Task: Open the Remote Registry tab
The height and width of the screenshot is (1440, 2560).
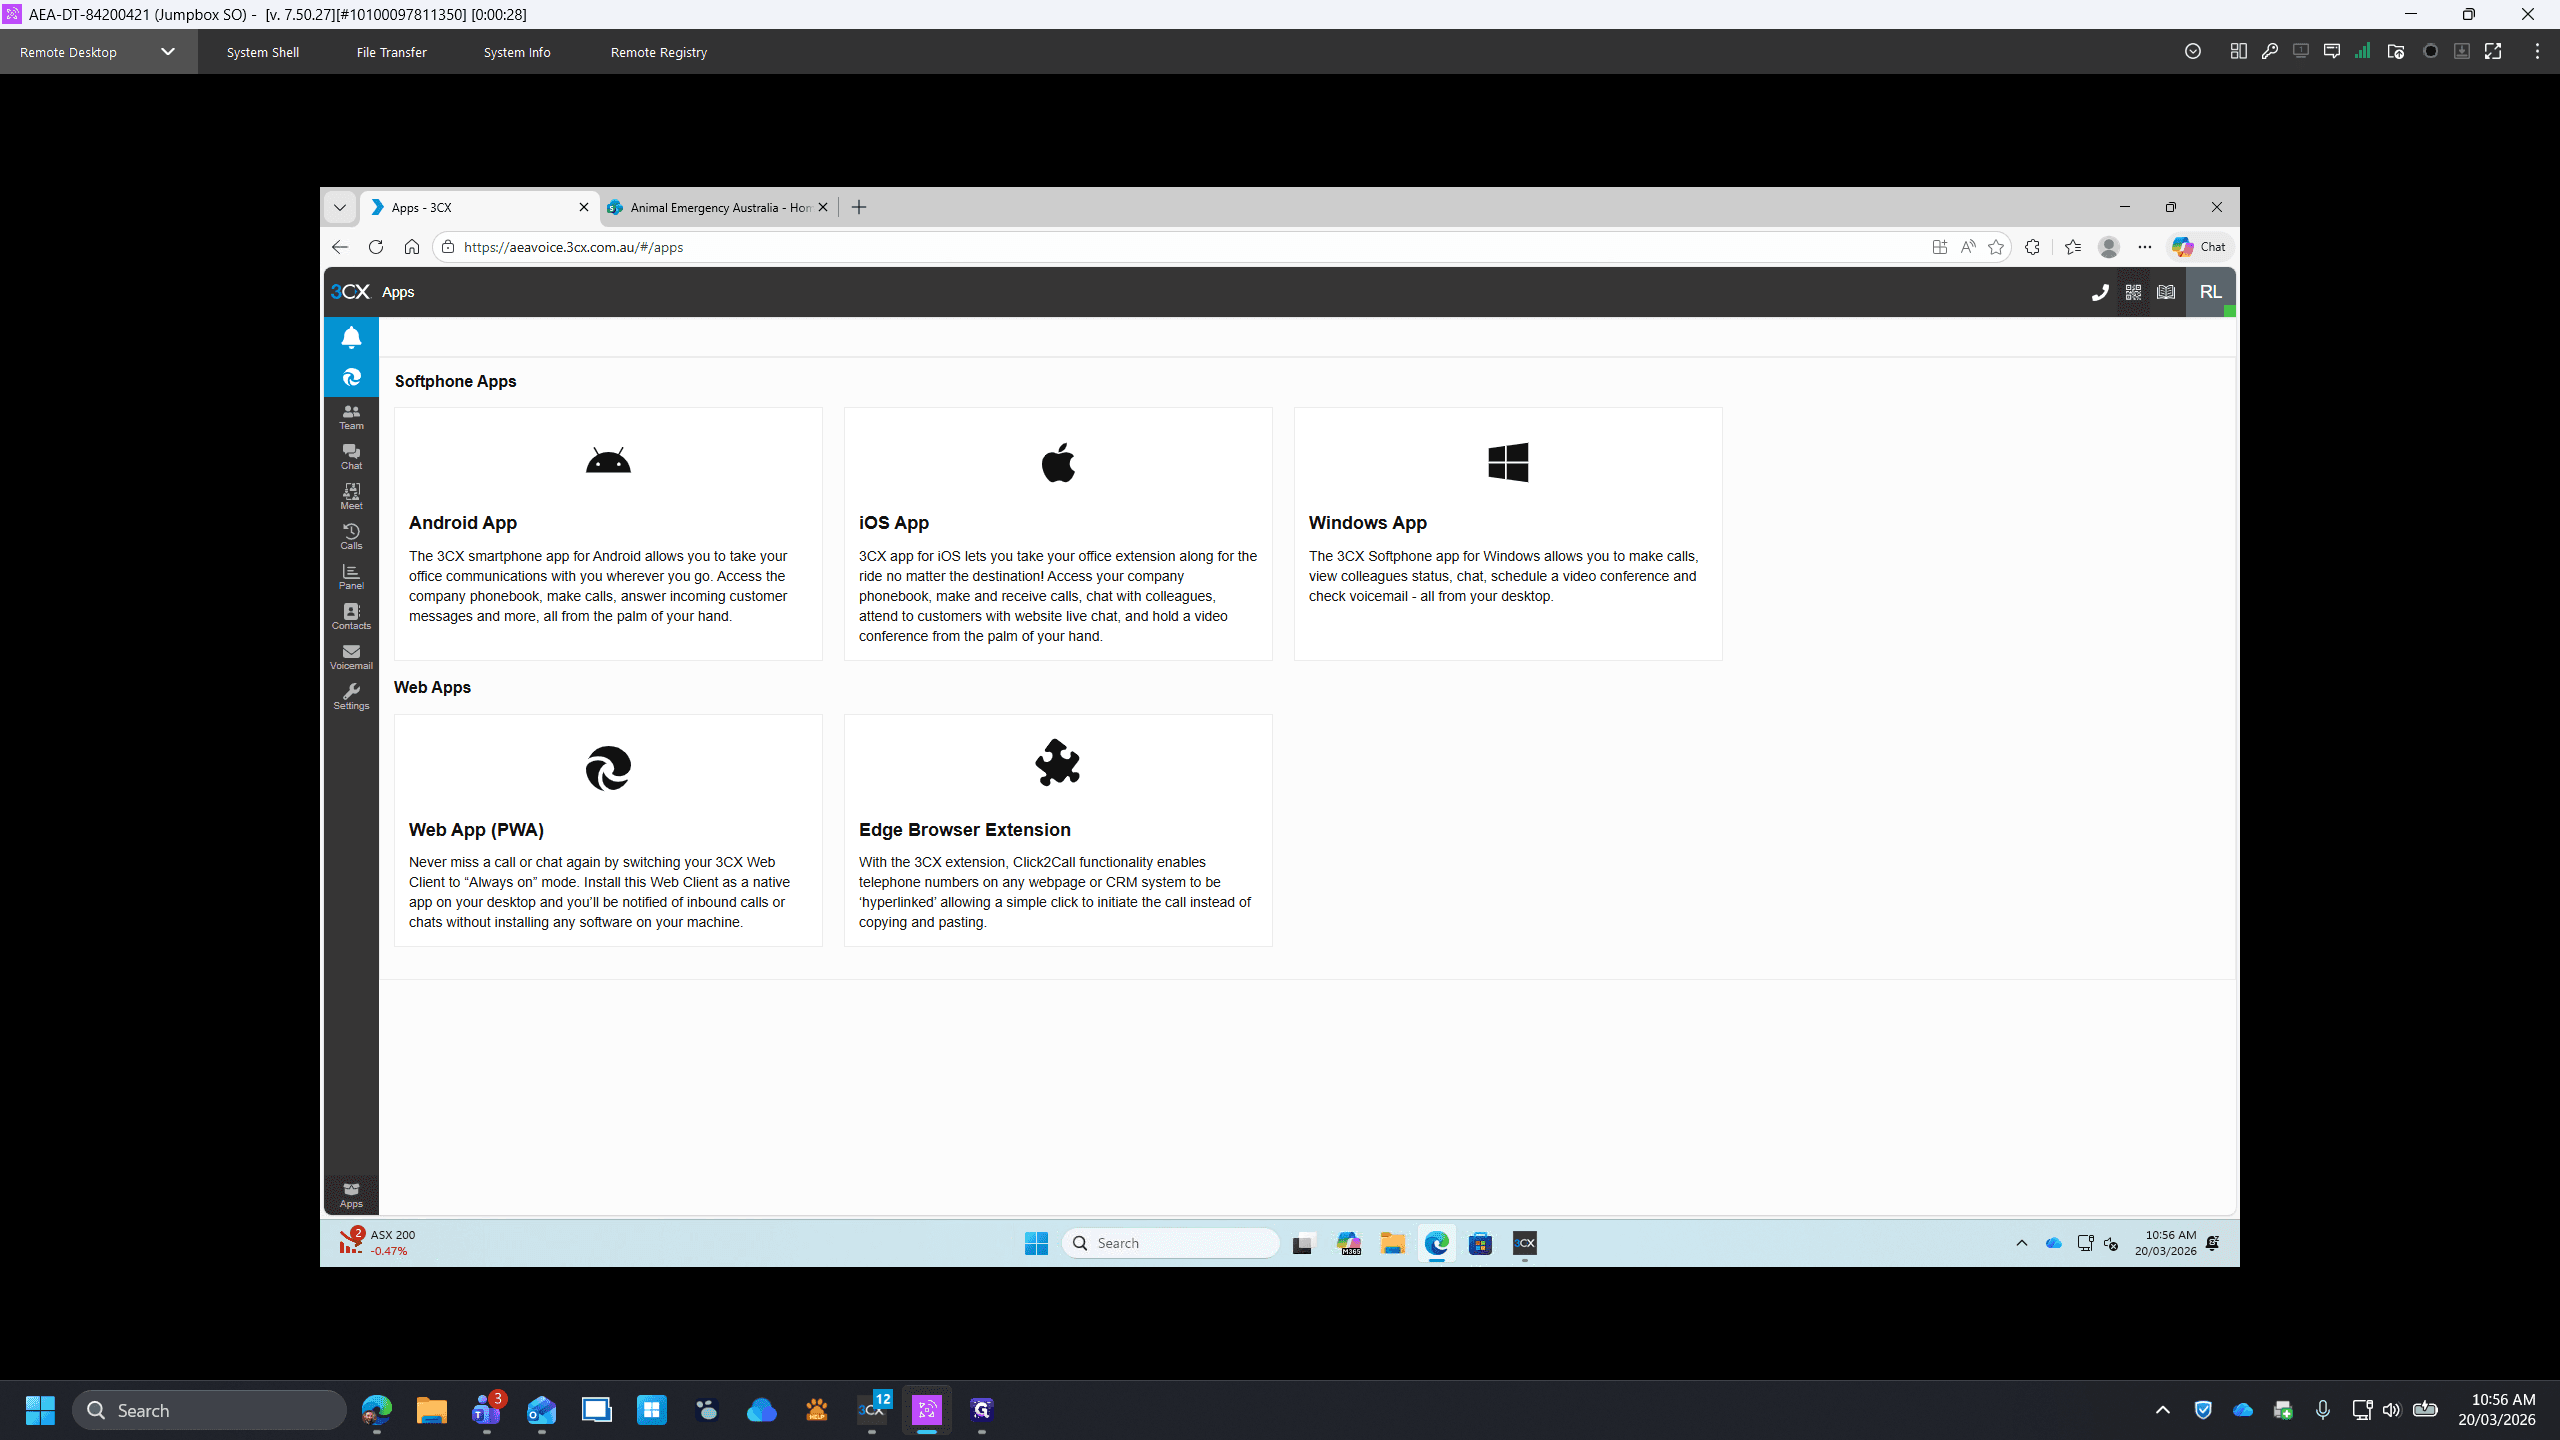Action: tap(659, 52)
